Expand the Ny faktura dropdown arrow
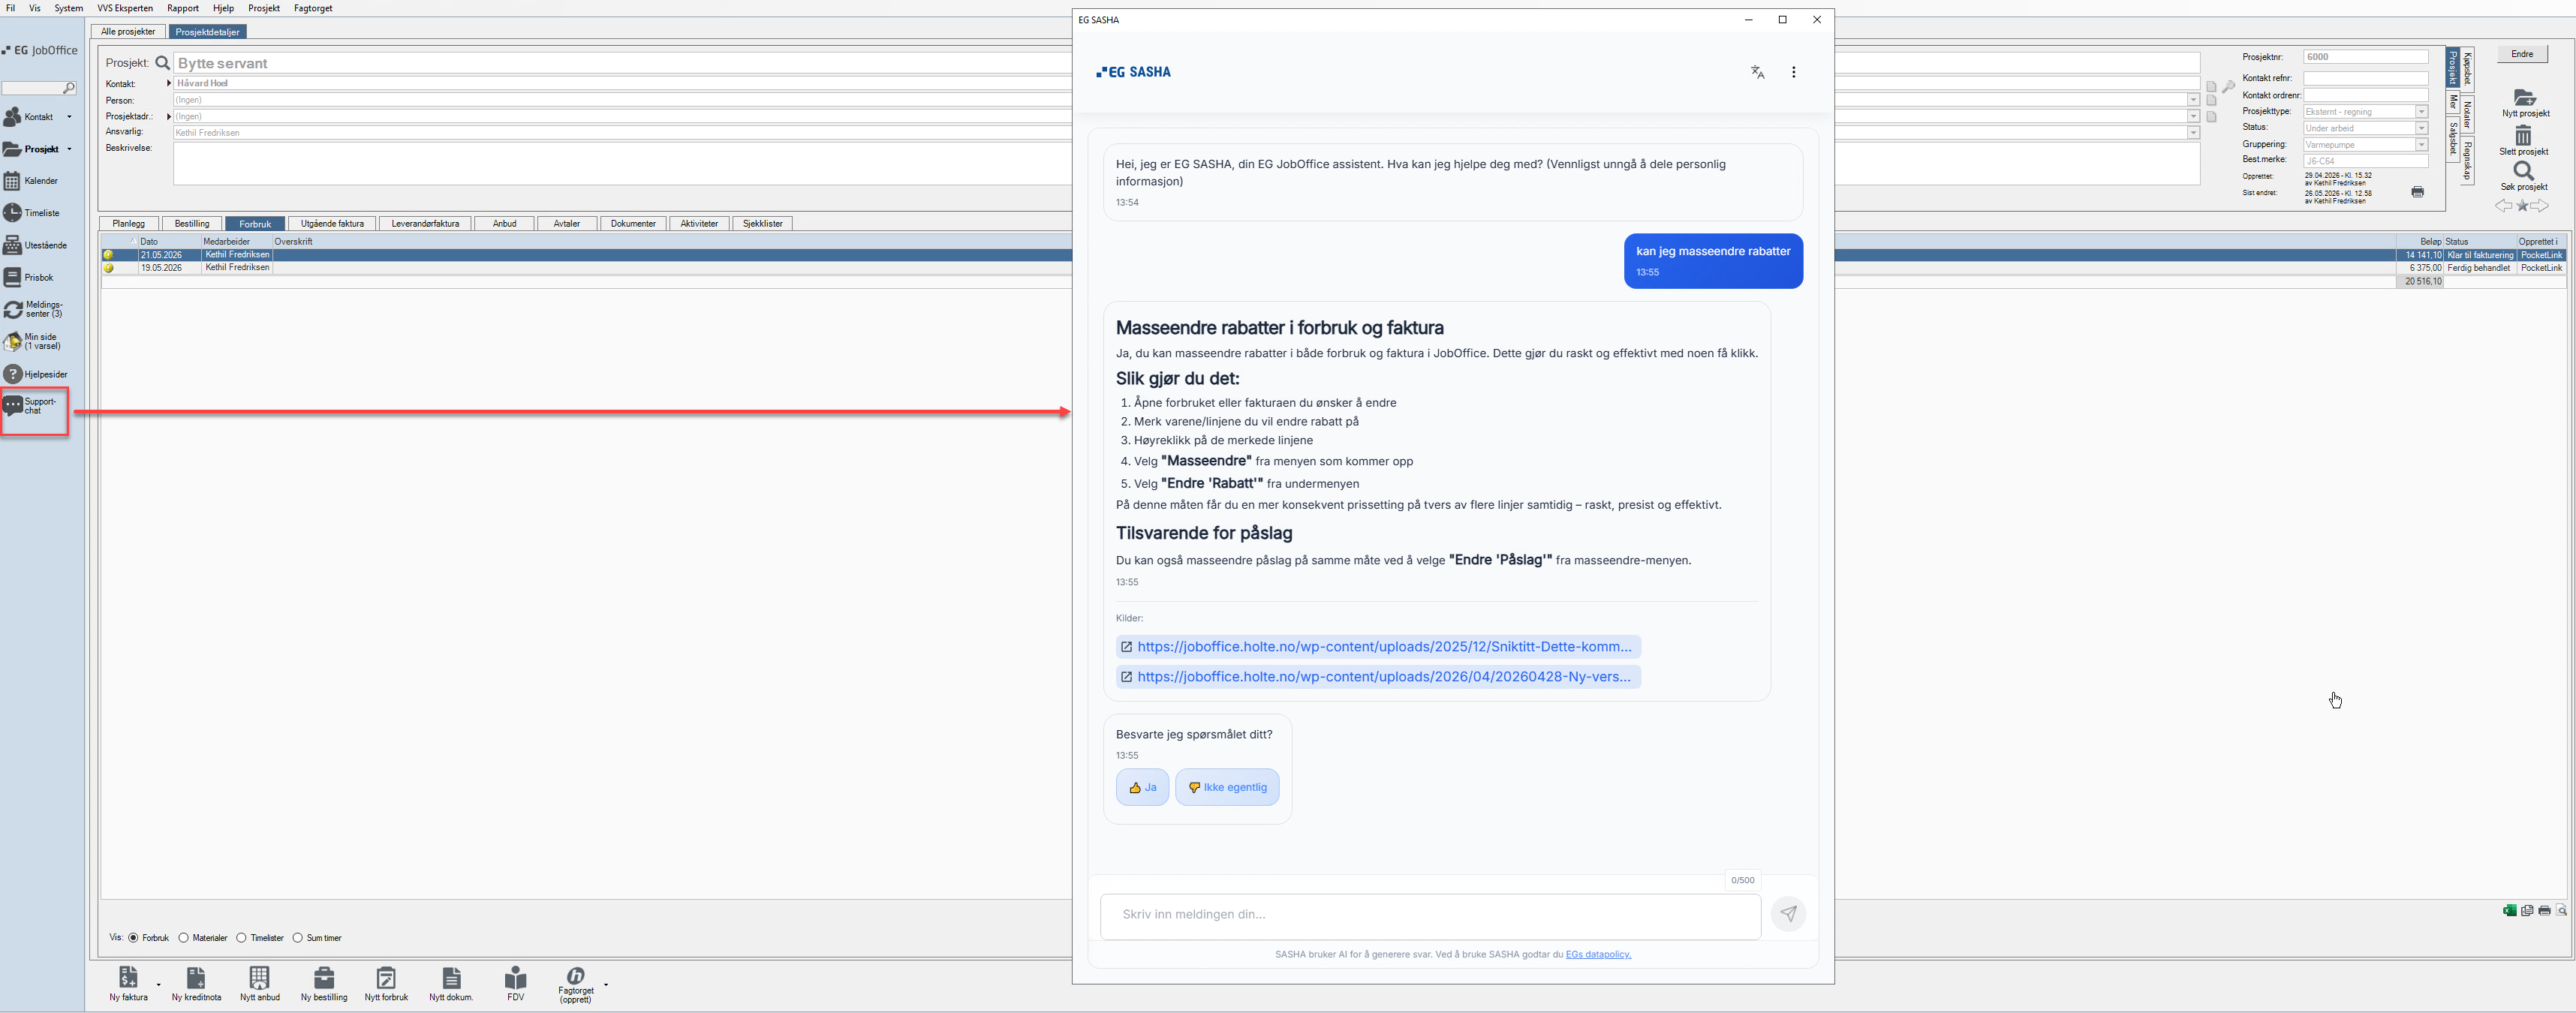Viewport: 2576px width, 1013px height. [x=159, y=985]
